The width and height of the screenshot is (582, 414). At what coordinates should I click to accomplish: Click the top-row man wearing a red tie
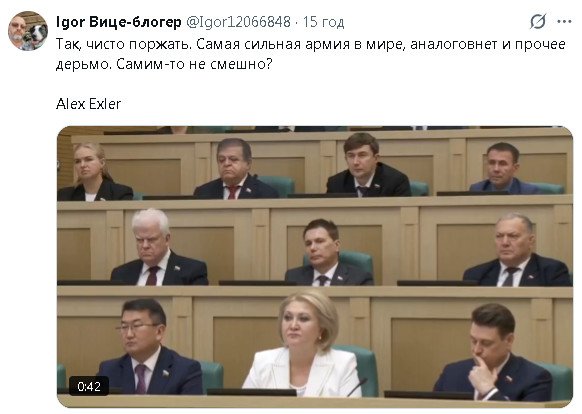(236, 169)
